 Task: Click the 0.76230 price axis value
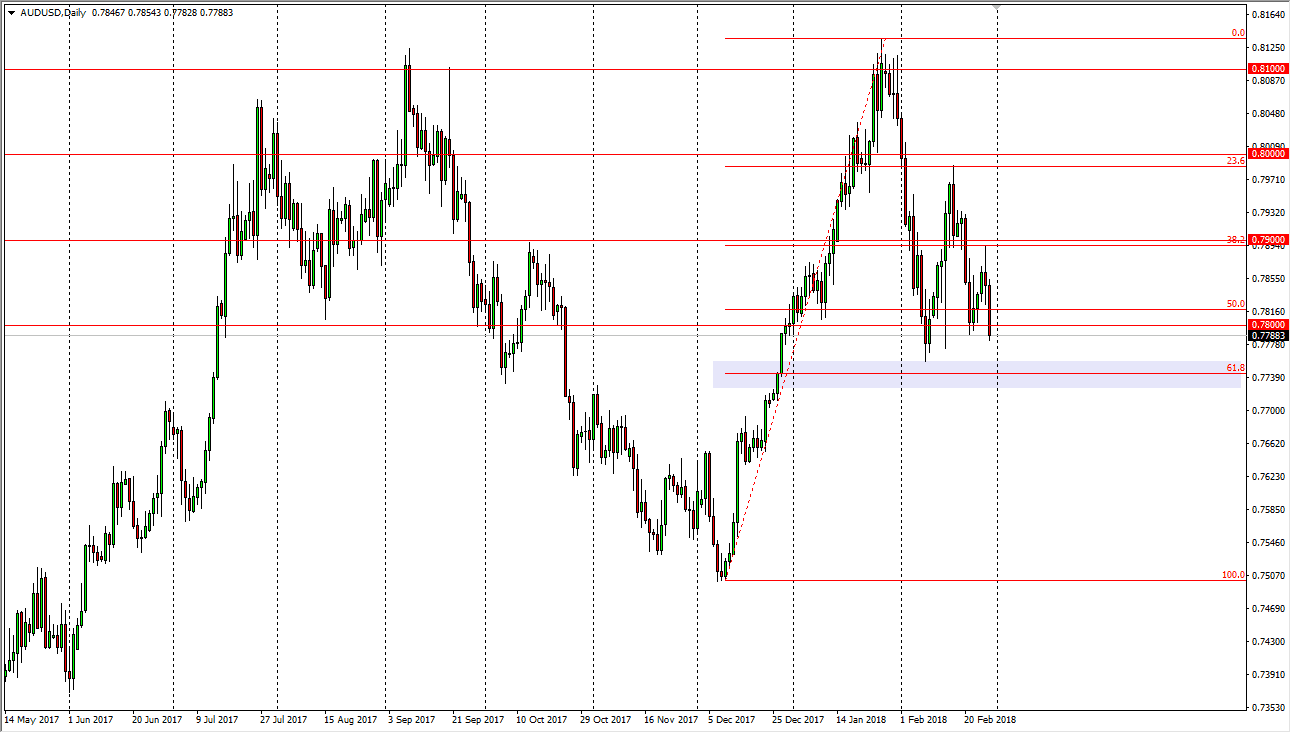coord(1268,477)
